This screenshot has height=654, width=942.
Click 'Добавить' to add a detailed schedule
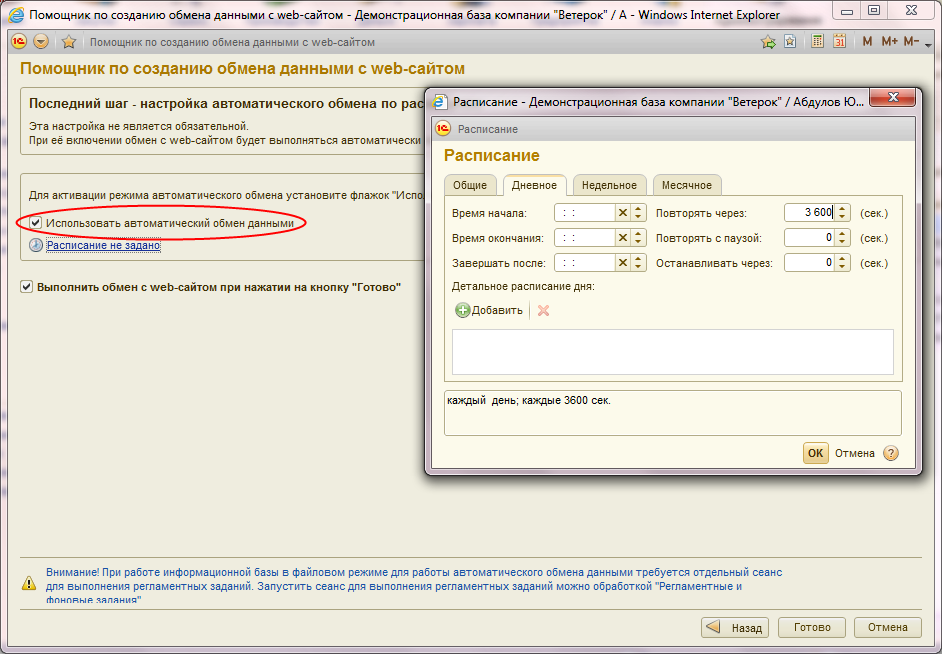click(489, 310)
